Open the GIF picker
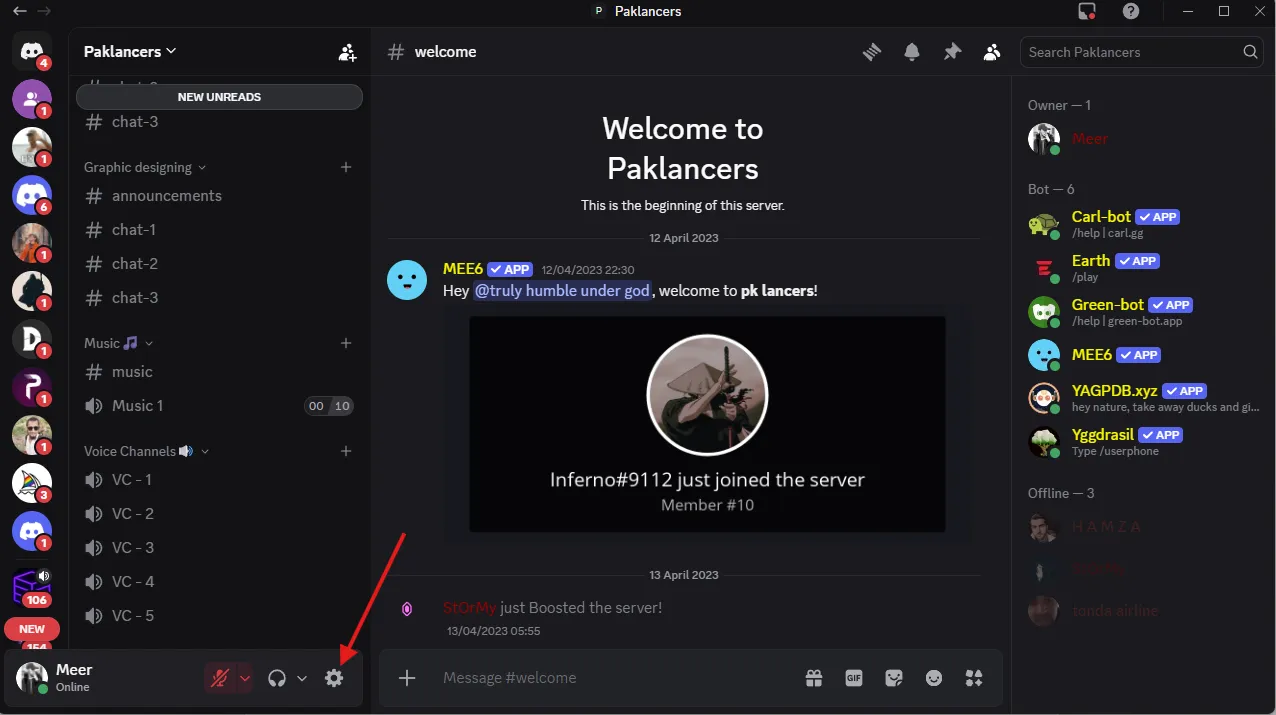 click(x=854, y=678)
